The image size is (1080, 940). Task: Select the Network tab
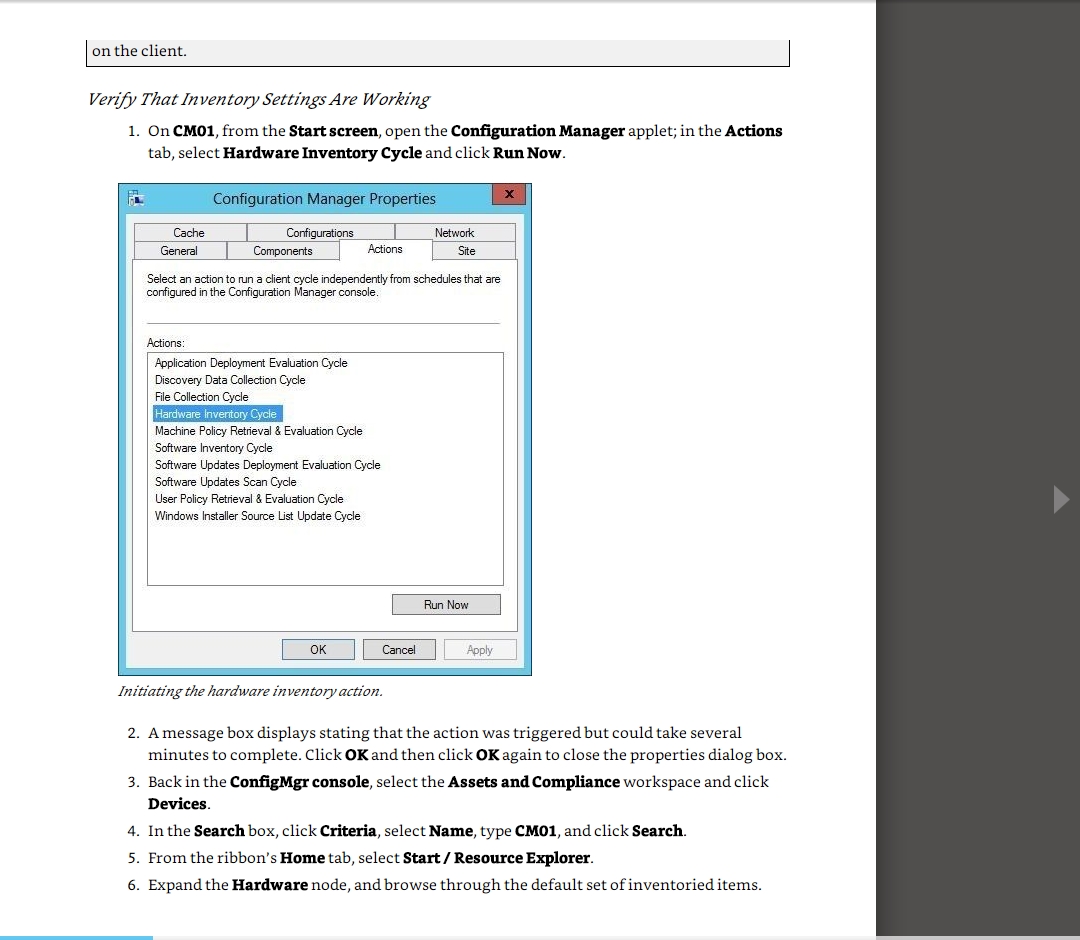pos(454,233)
